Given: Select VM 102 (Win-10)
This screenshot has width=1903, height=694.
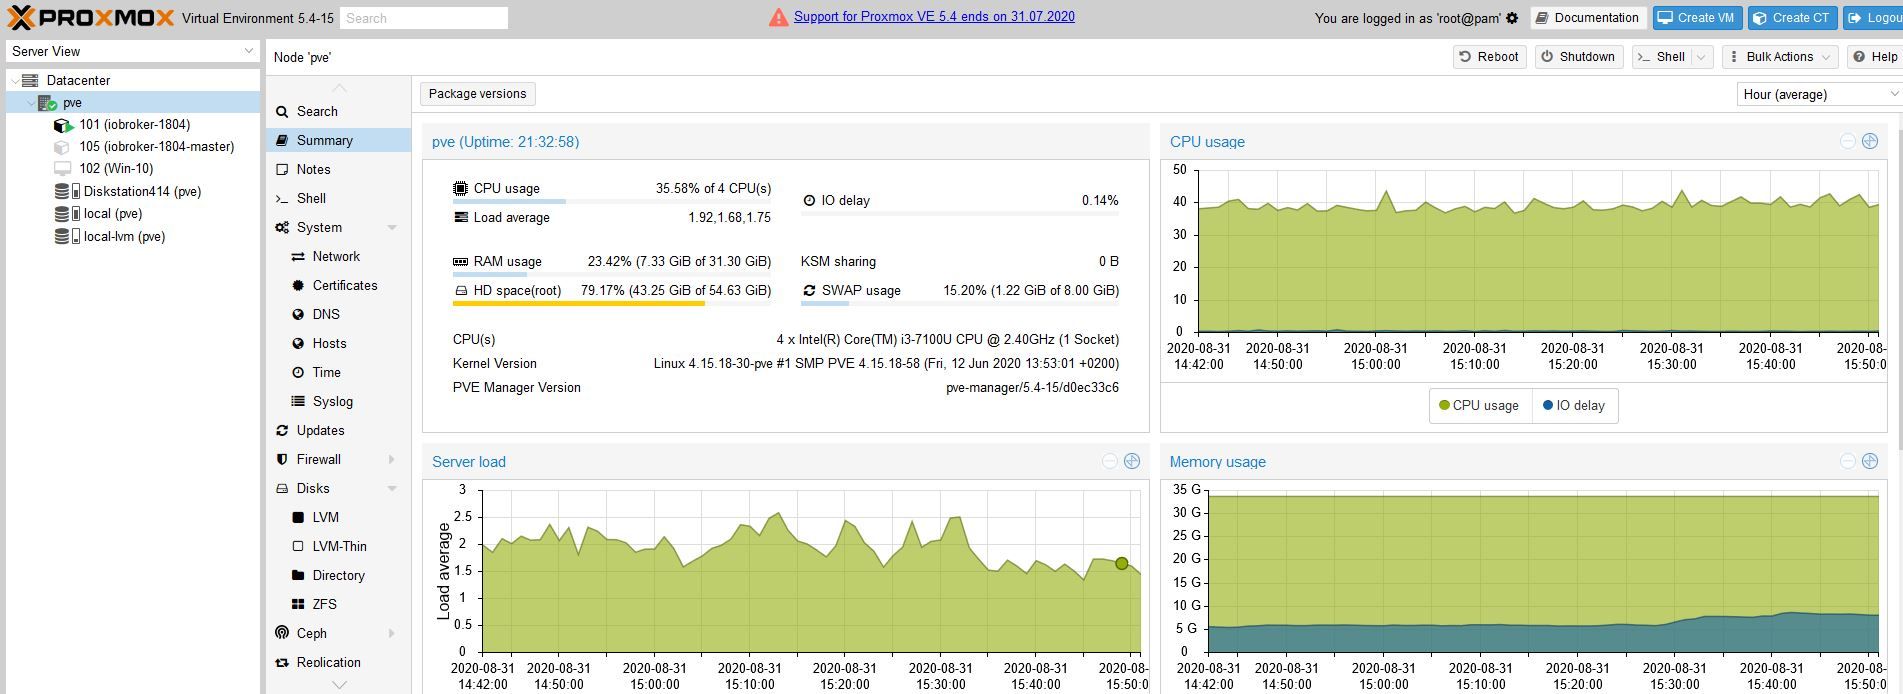Looking at the screenshot, I should click(116, 168).
